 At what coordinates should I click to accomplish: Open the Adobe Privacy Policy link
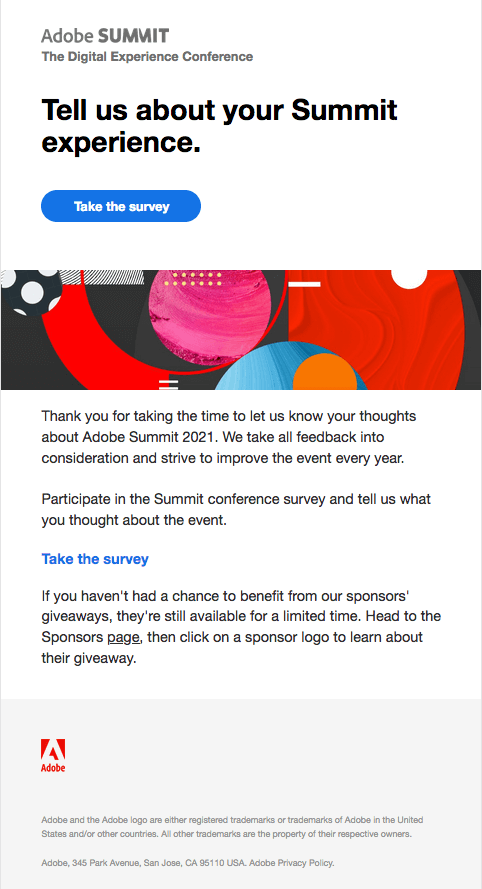click(291, 863)
